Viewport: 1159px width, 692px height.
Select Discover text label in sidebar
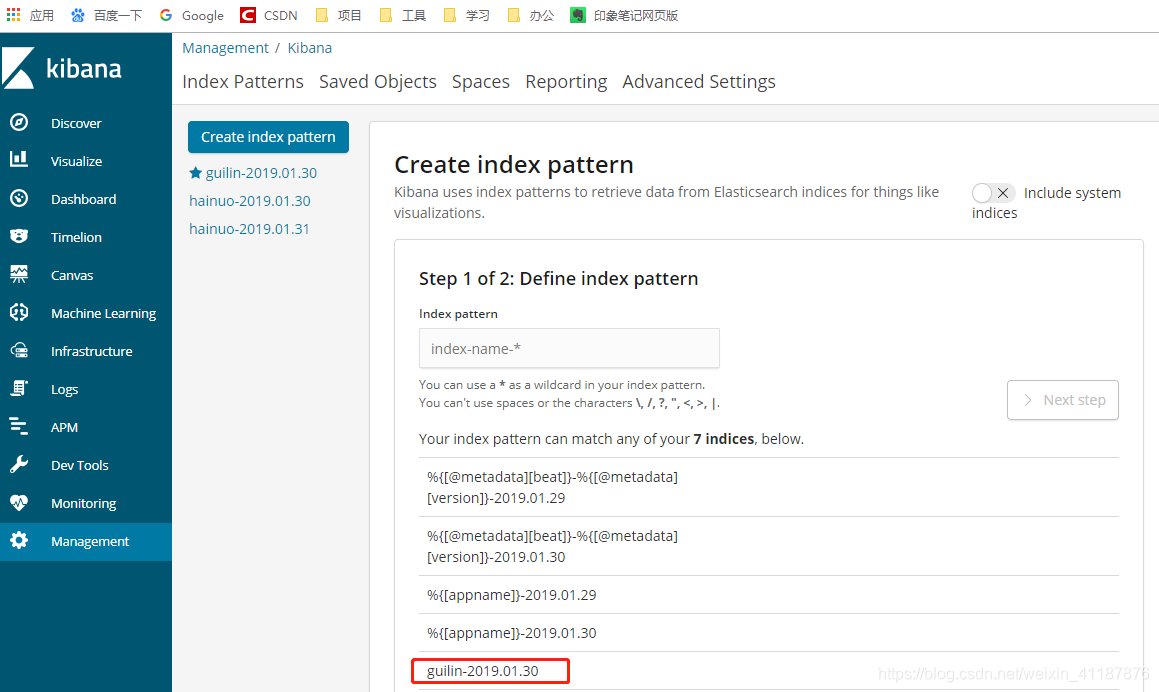coord(76,123)
